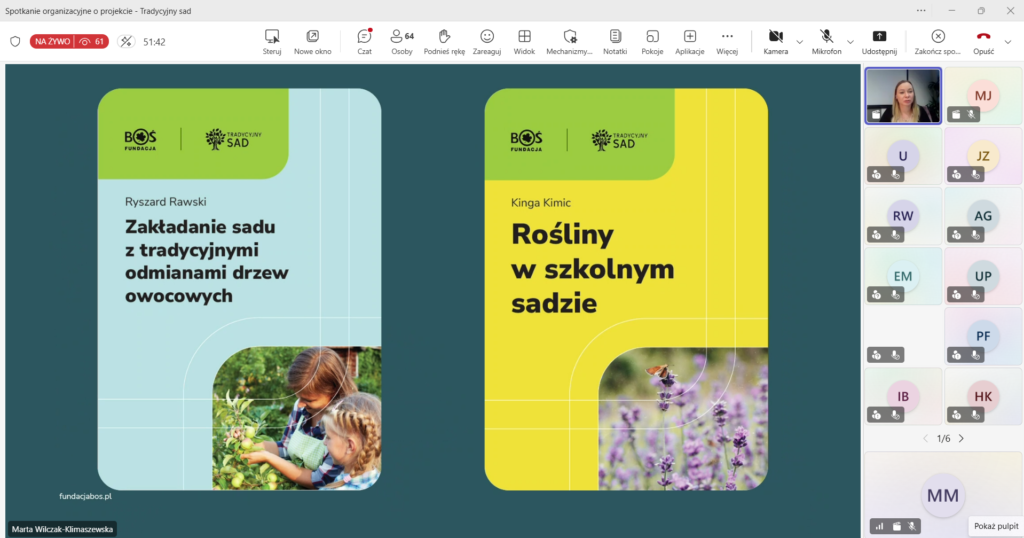Viewport: 1024px width, 538px height.
Task: Open the Czat chat panel
Action: point(364,42)
